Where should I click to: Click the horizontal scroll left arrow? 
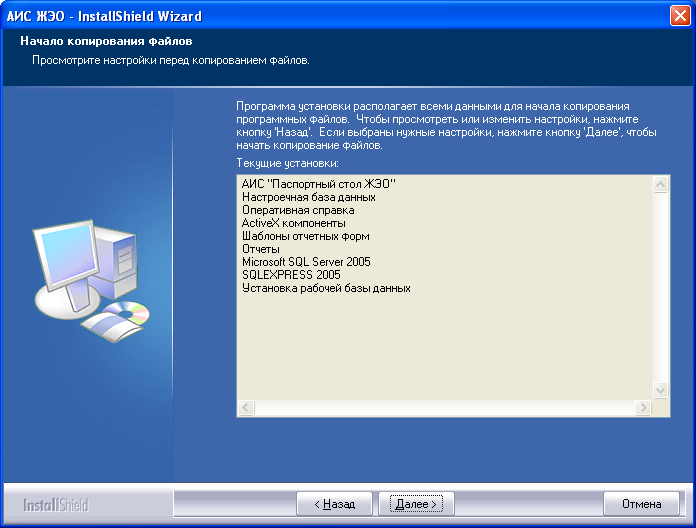246,407
